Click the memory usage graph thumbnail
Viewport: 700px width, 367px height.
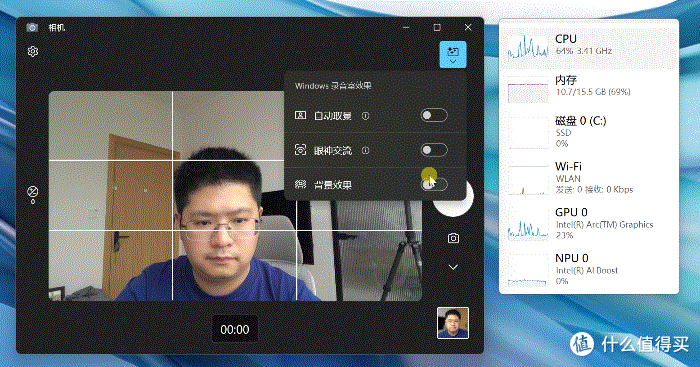point(528,89)
